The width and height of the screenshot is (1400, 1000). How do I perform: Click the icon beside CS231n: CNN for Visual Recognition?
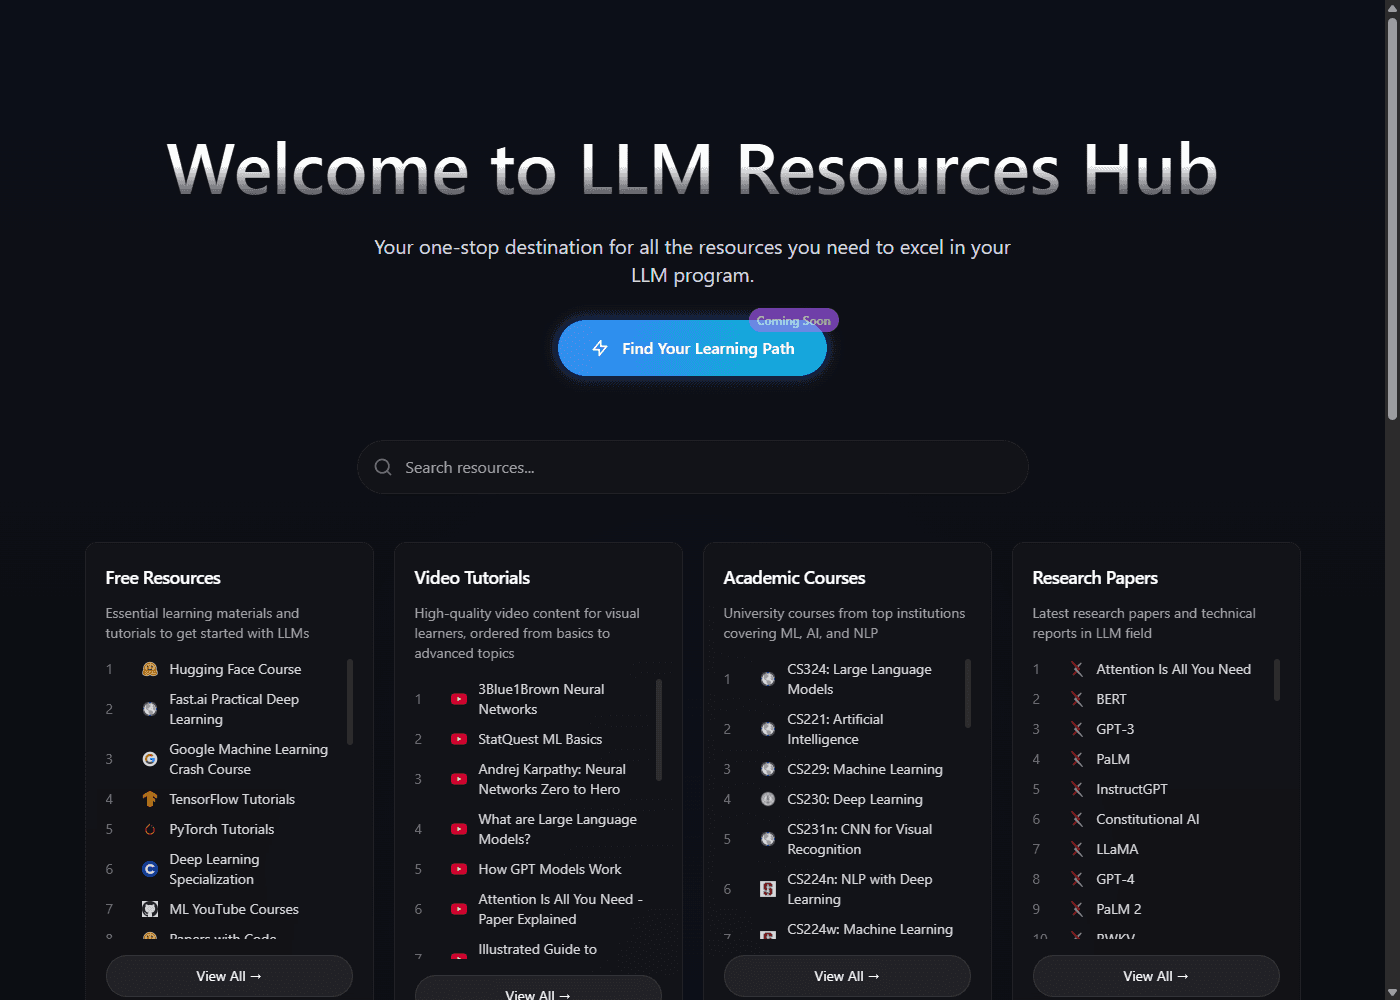(x=768, y=839)
